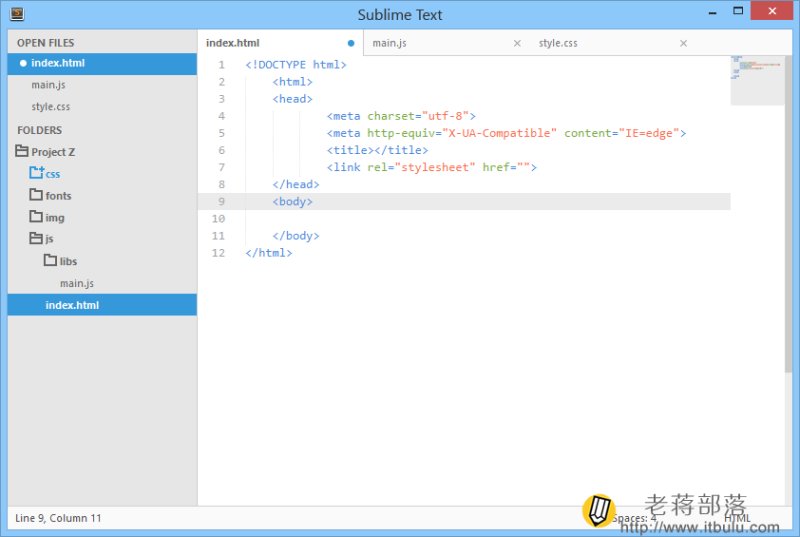Click the OPEN FILES heading

[x=45, y=43]
